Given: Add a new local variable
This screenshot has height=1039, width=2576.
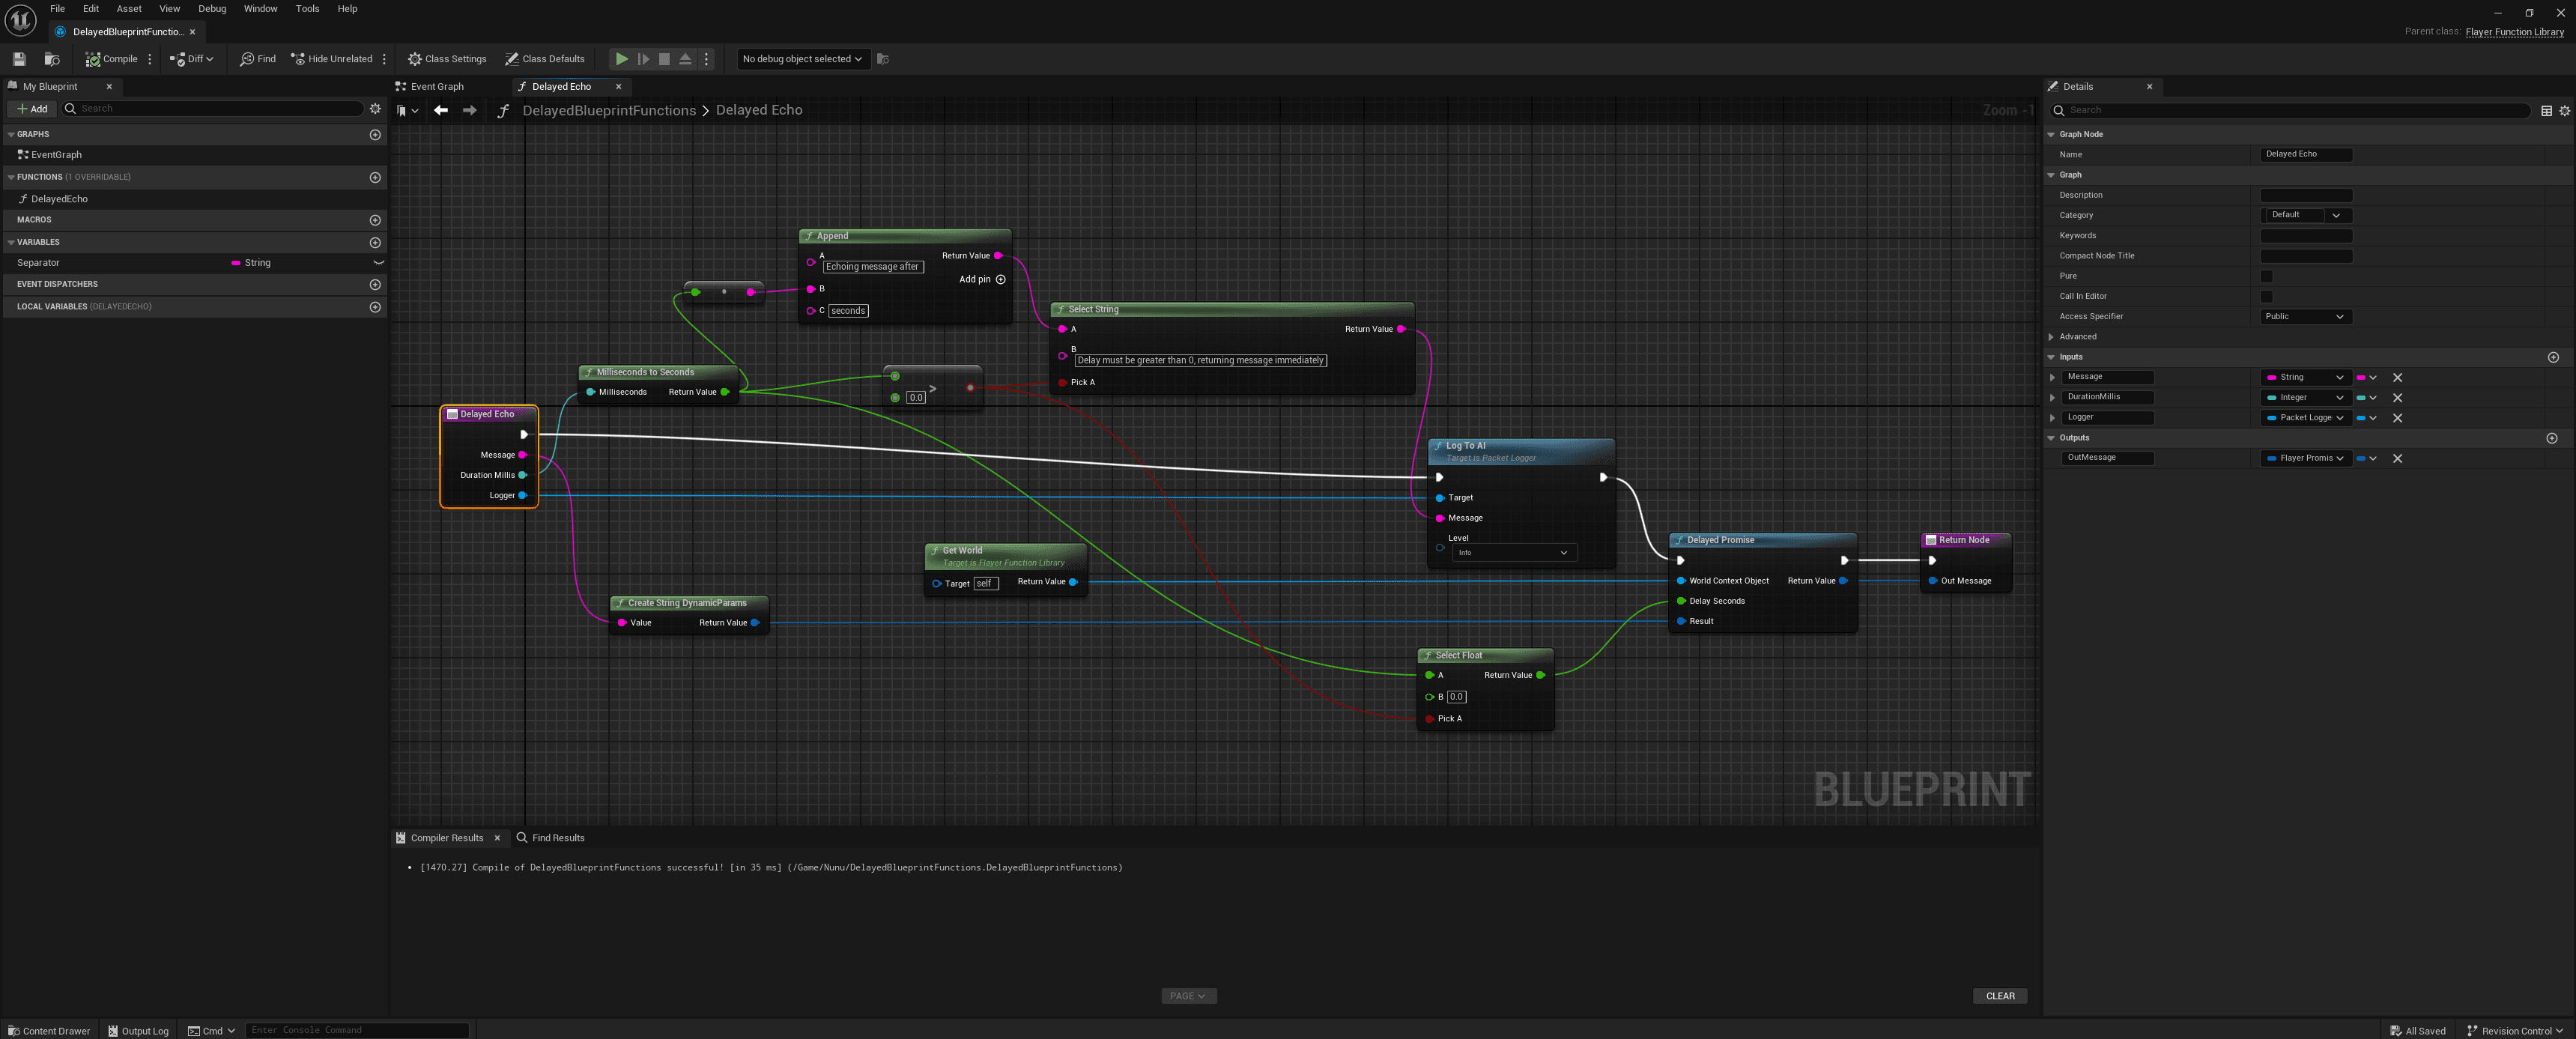Looking at the screenshot, I should (375, 307).
